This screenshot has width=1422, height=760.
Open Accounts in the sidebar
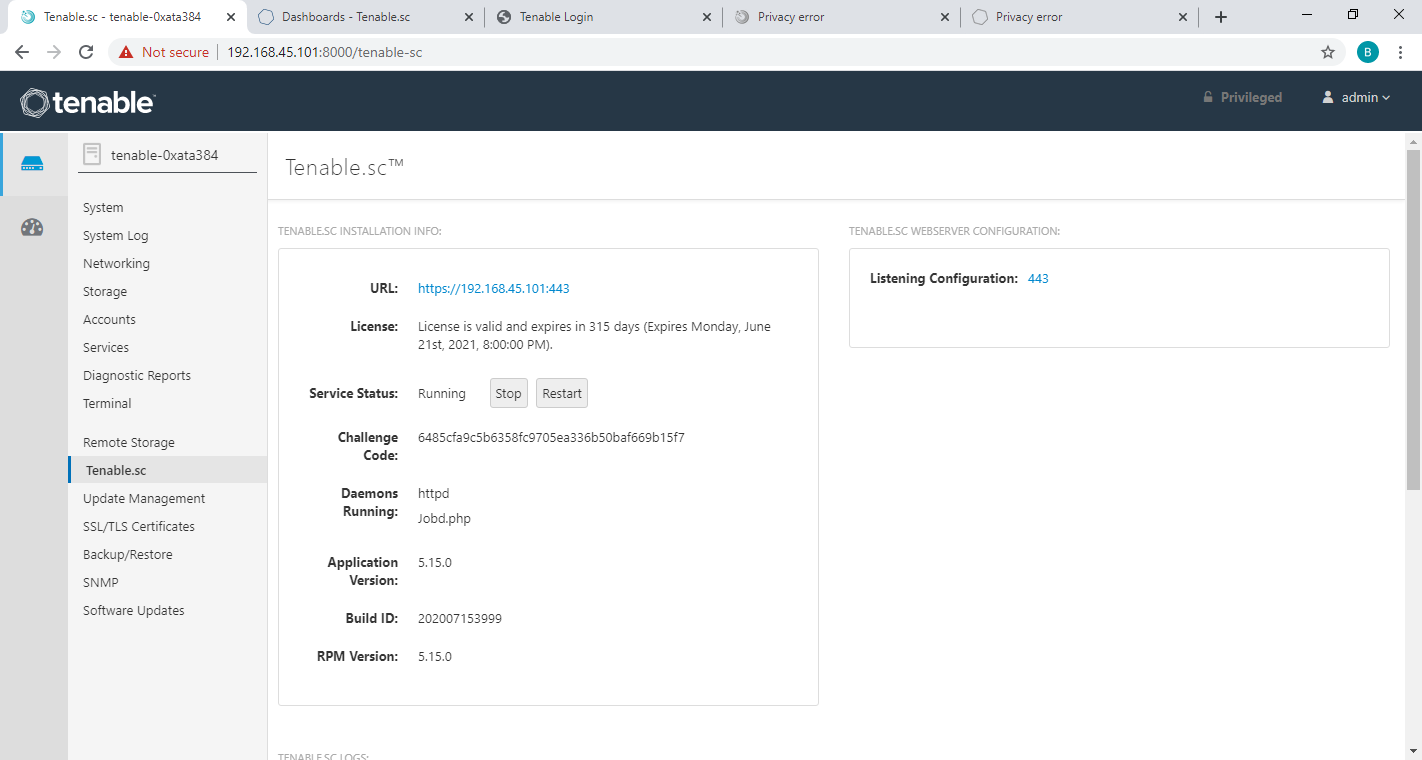[x=109, y=320]
